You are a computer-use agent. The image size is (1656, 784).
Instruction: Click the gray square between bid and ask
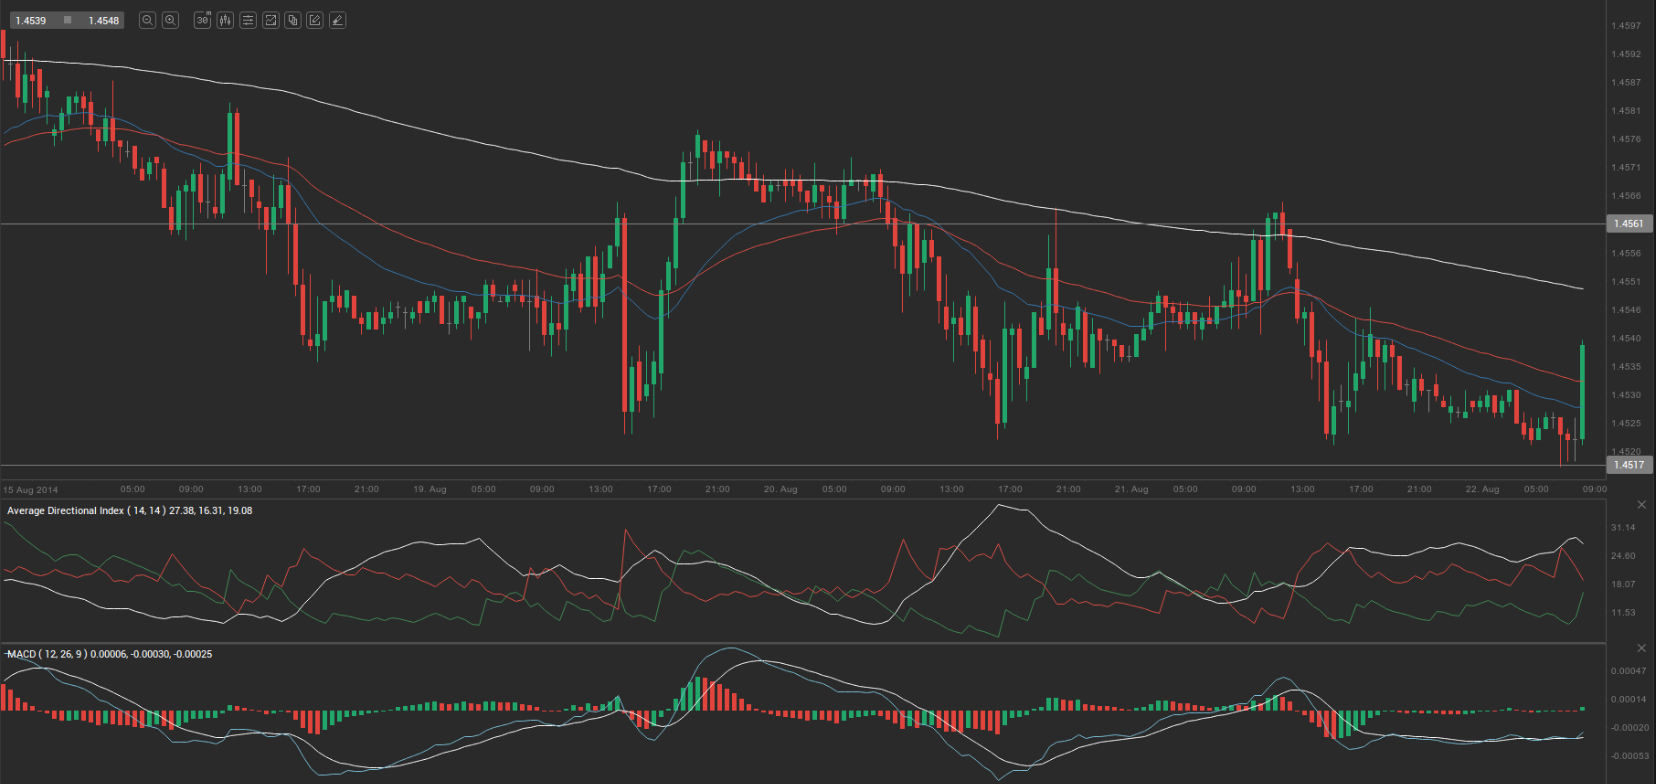pyautogui.click(x=67, y=20)
